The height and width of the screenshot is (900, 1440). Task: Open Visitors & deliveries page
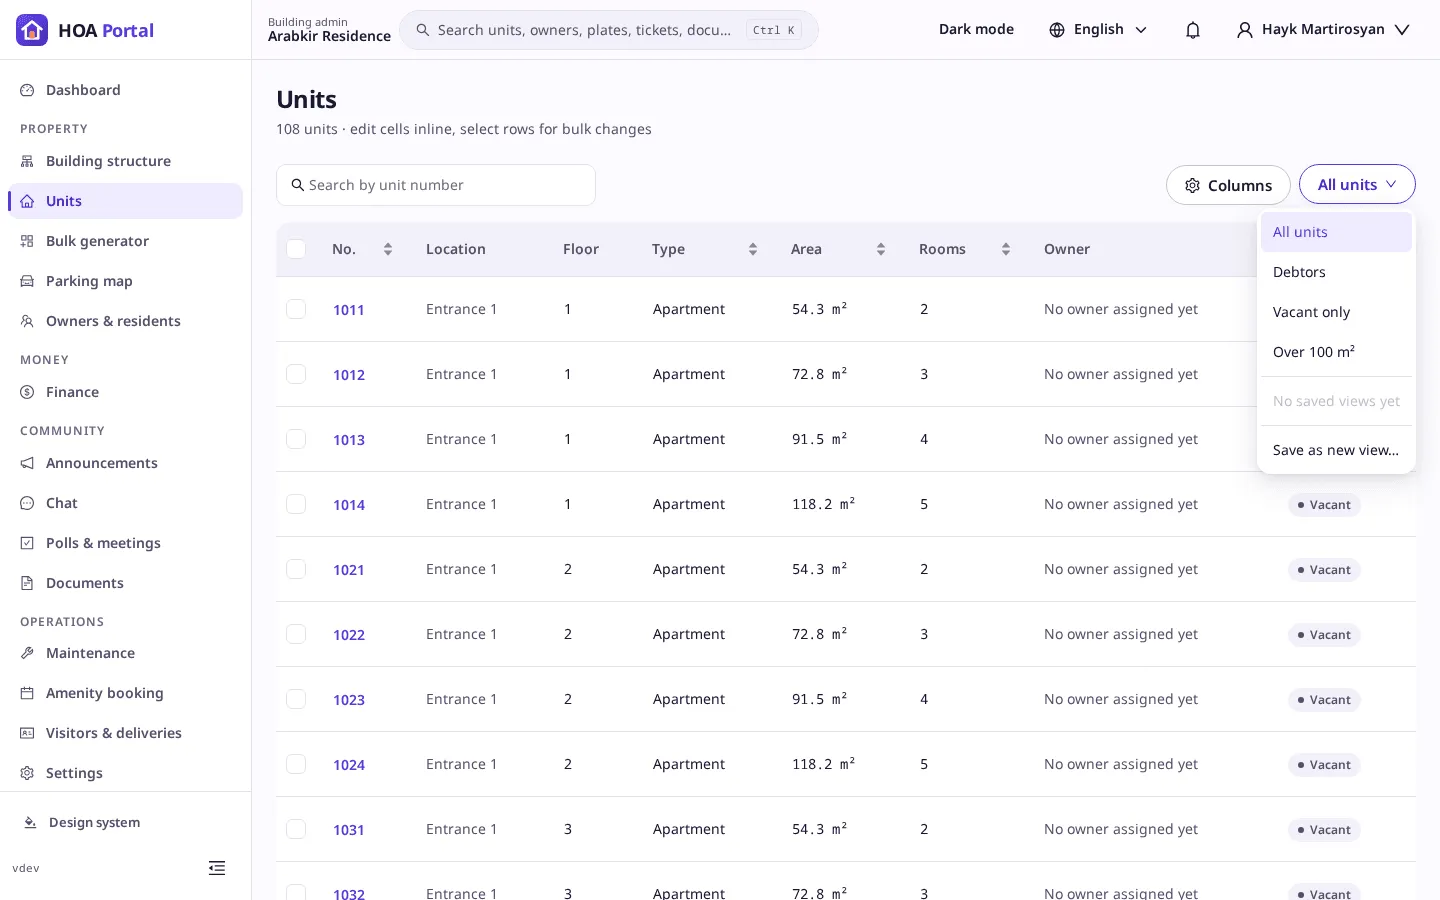(125, 733)
